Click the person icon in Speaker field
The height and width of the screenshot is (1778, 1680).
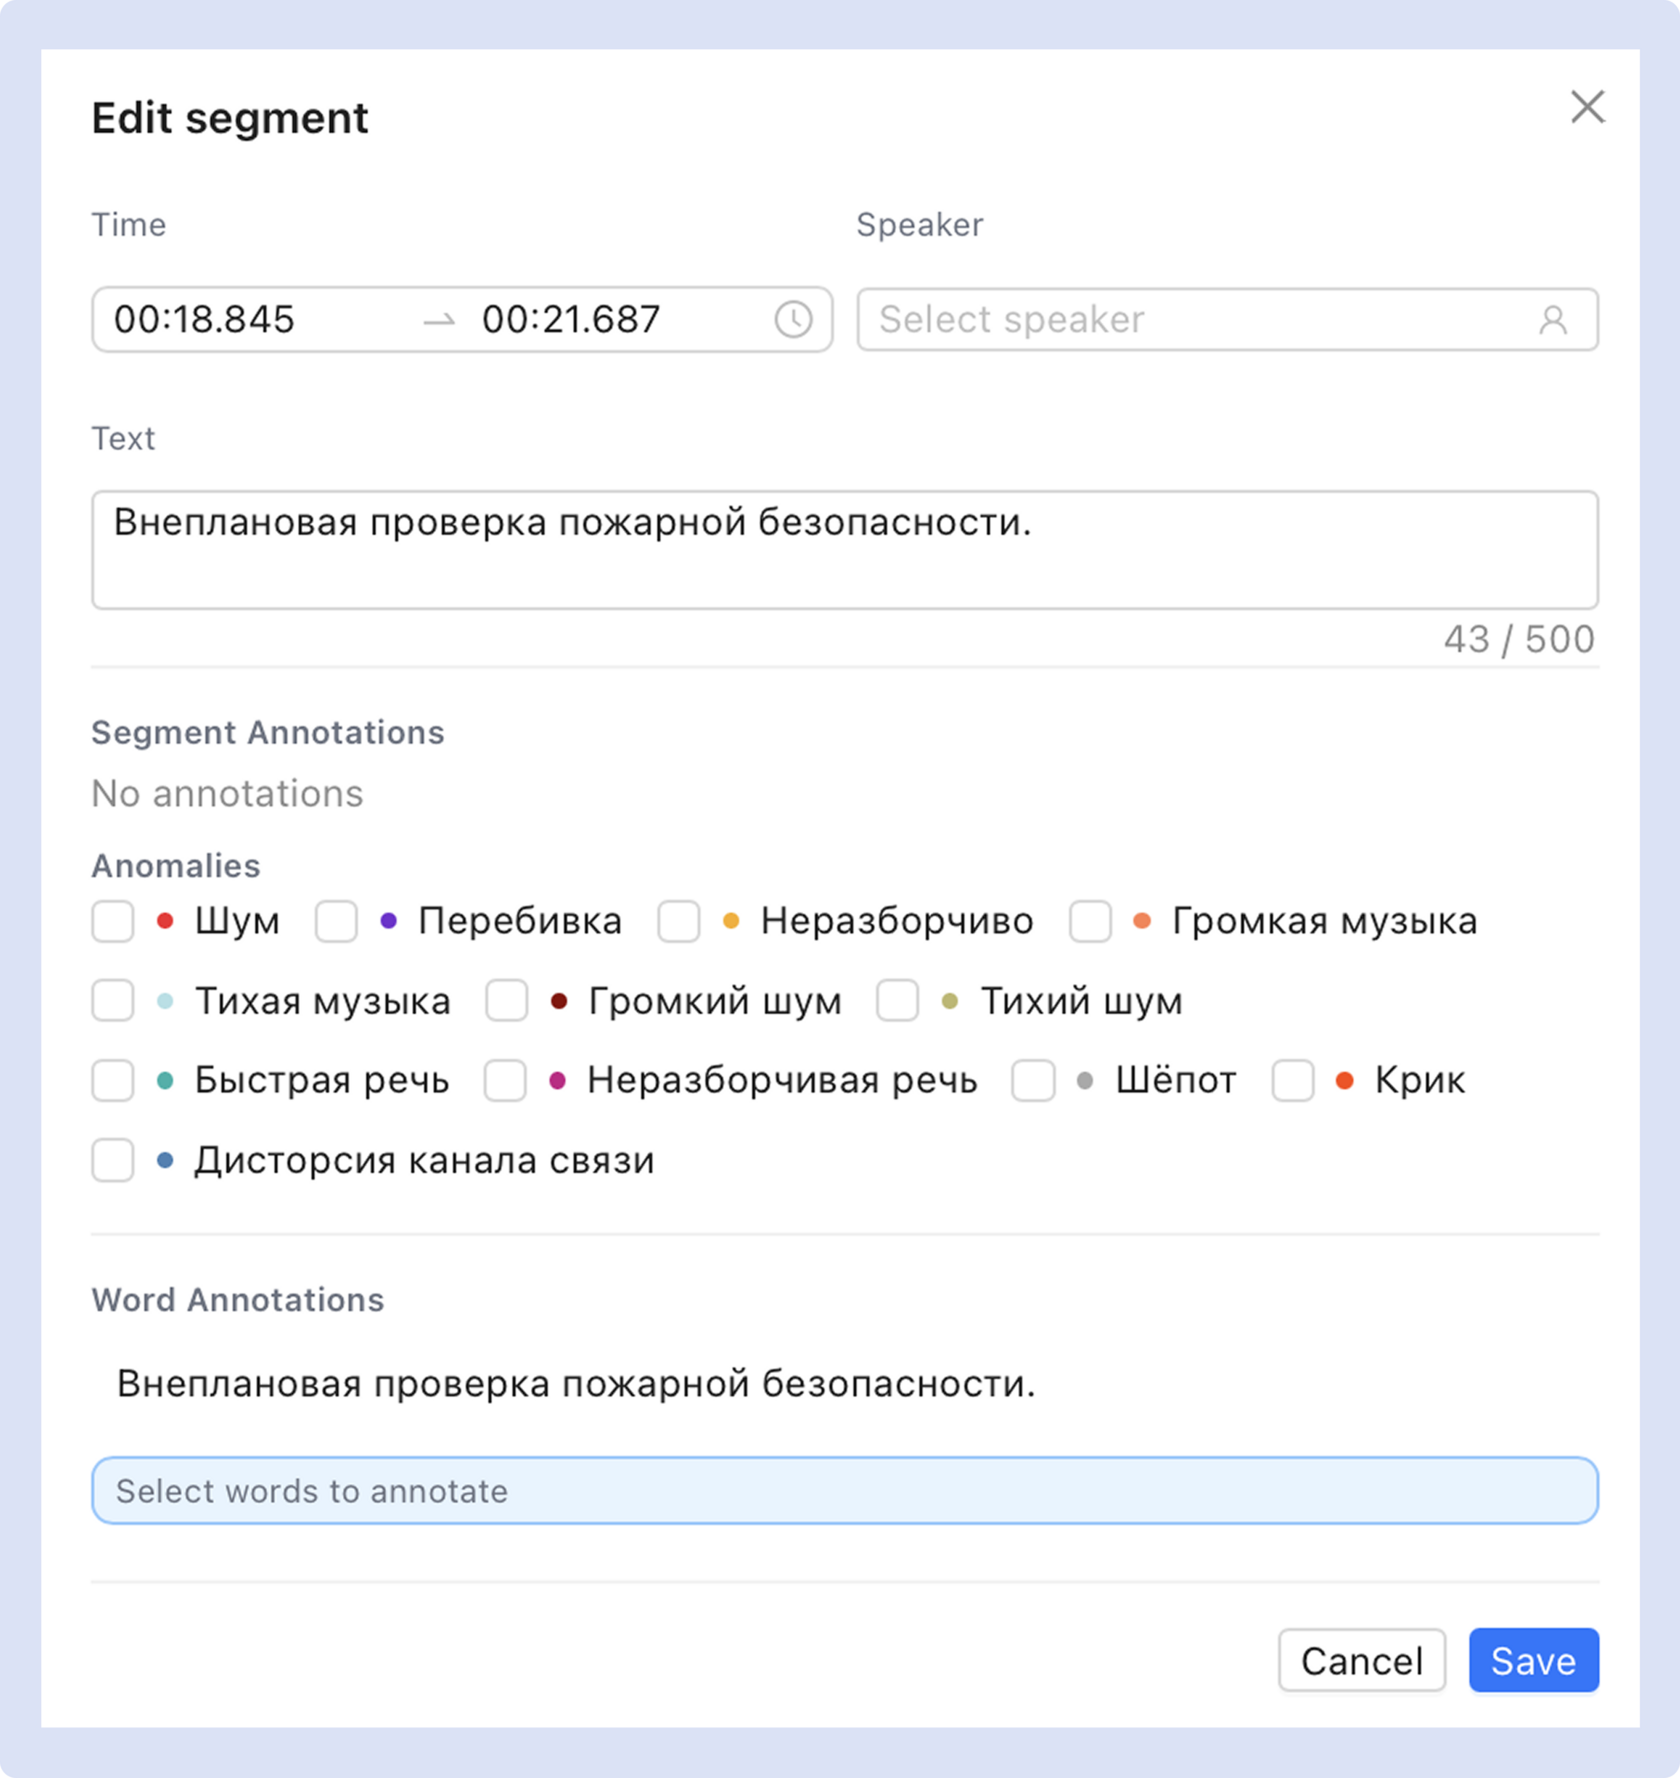click(1552, 320)
